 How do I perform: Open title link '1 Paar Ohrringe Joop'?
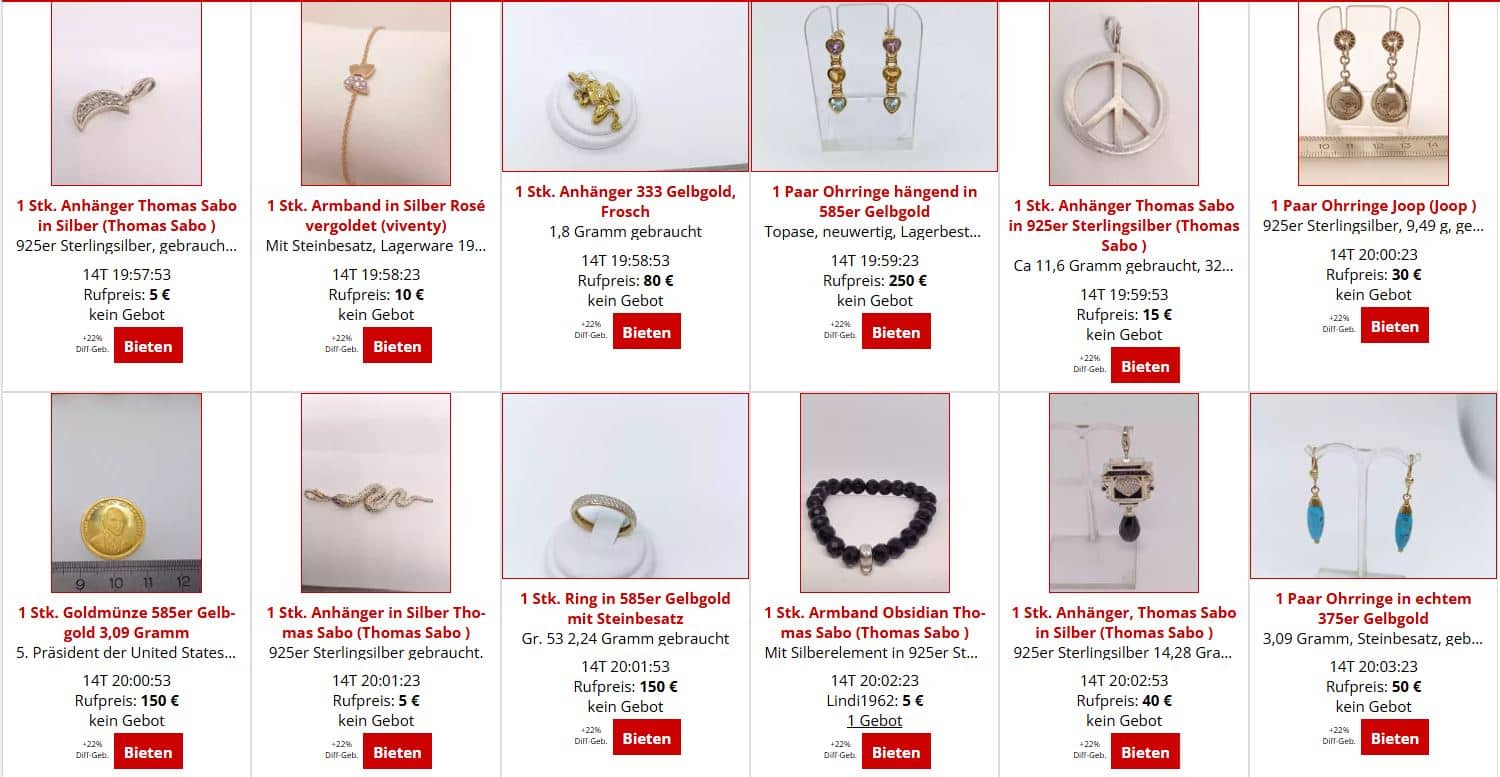pos(1374,206)
